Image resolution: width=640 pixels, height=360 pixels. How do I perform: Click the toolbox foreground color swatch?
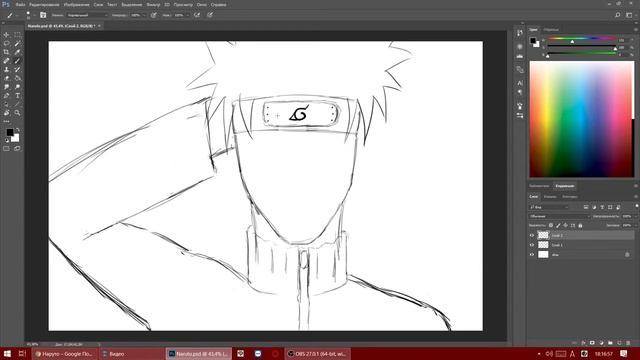point(9,132)
